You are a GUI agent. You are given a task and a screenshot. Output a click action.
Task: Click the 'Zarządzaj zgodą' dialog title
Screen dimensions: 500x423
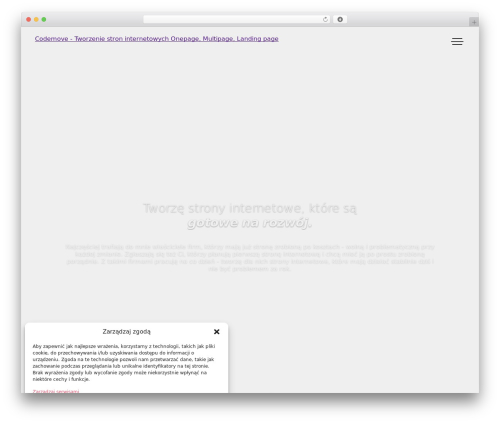(x=126, y=332)
